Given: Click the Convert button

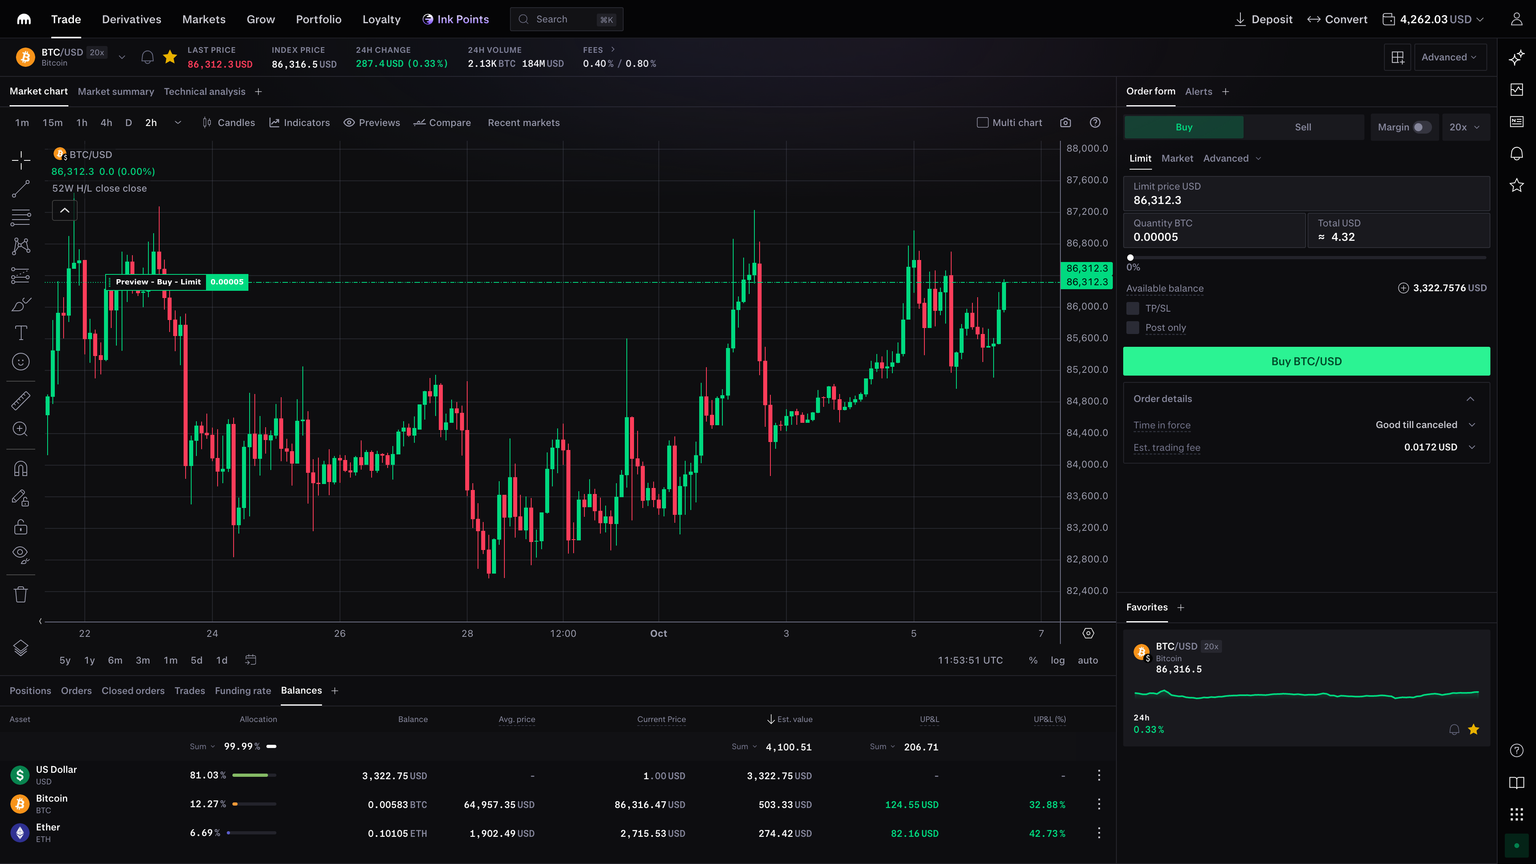Looking at the screenshot, I should (1337, 19).
